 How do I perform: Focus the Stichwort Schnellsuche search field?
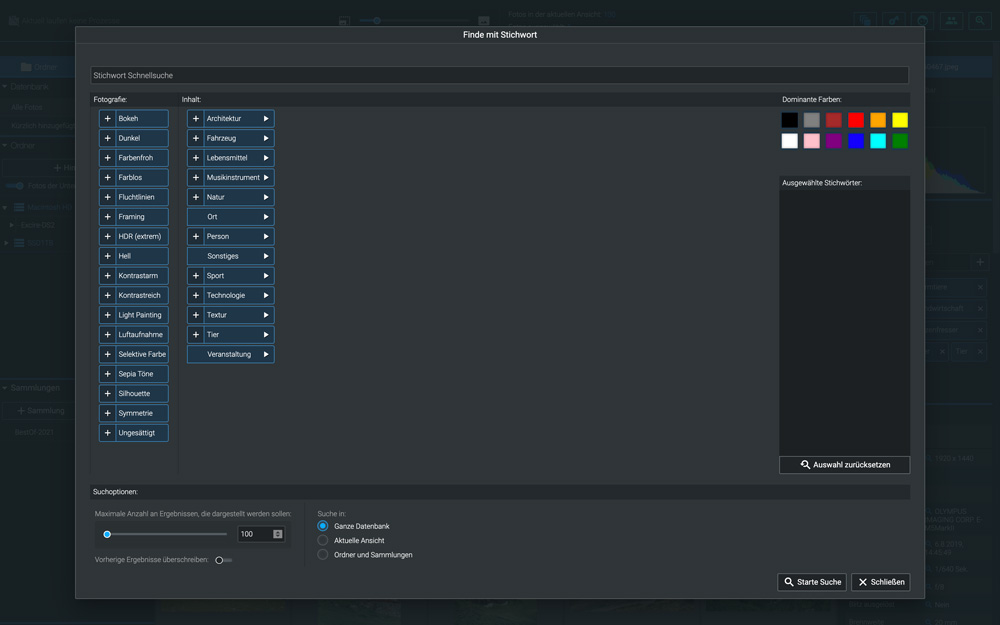click(499, 75)
